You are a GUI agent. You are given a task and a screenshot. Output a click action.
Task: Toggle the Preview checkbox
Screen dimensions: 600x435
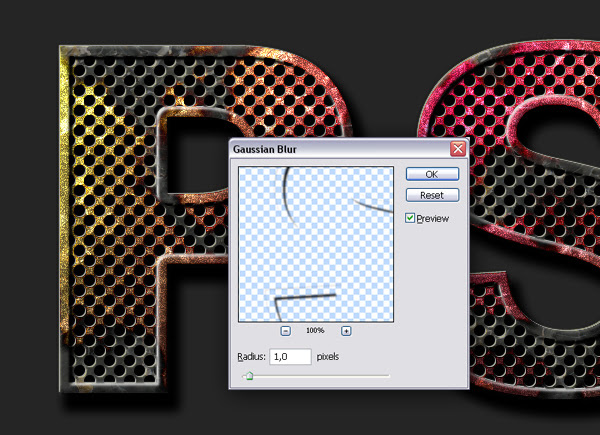pyautogui.click(x=410, y=218)
